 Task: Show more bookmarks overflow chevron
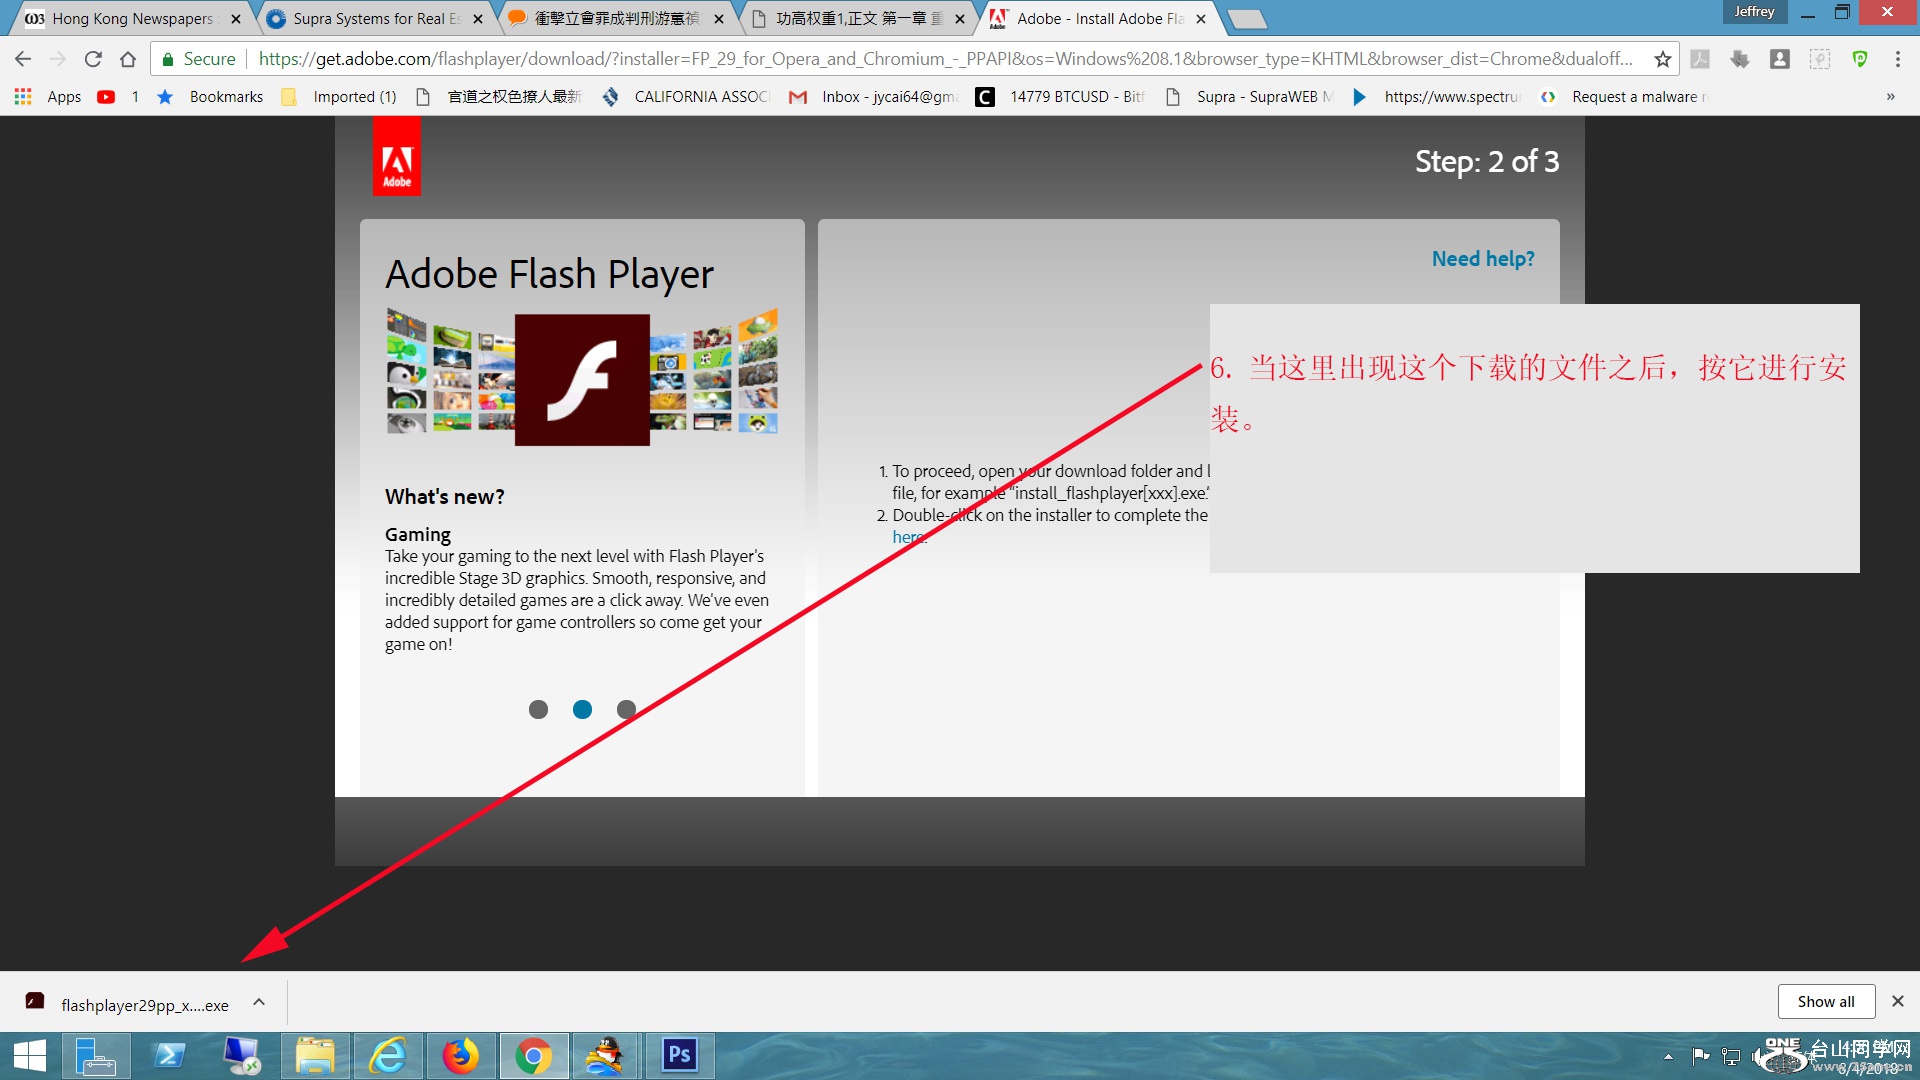coord(1890,97)
